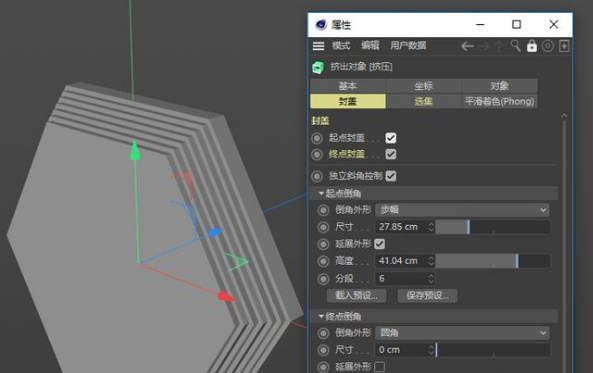Open the 圆角 倒角外形 dropdown
Viewport: 593px width, 373px height.
point(462,333)
